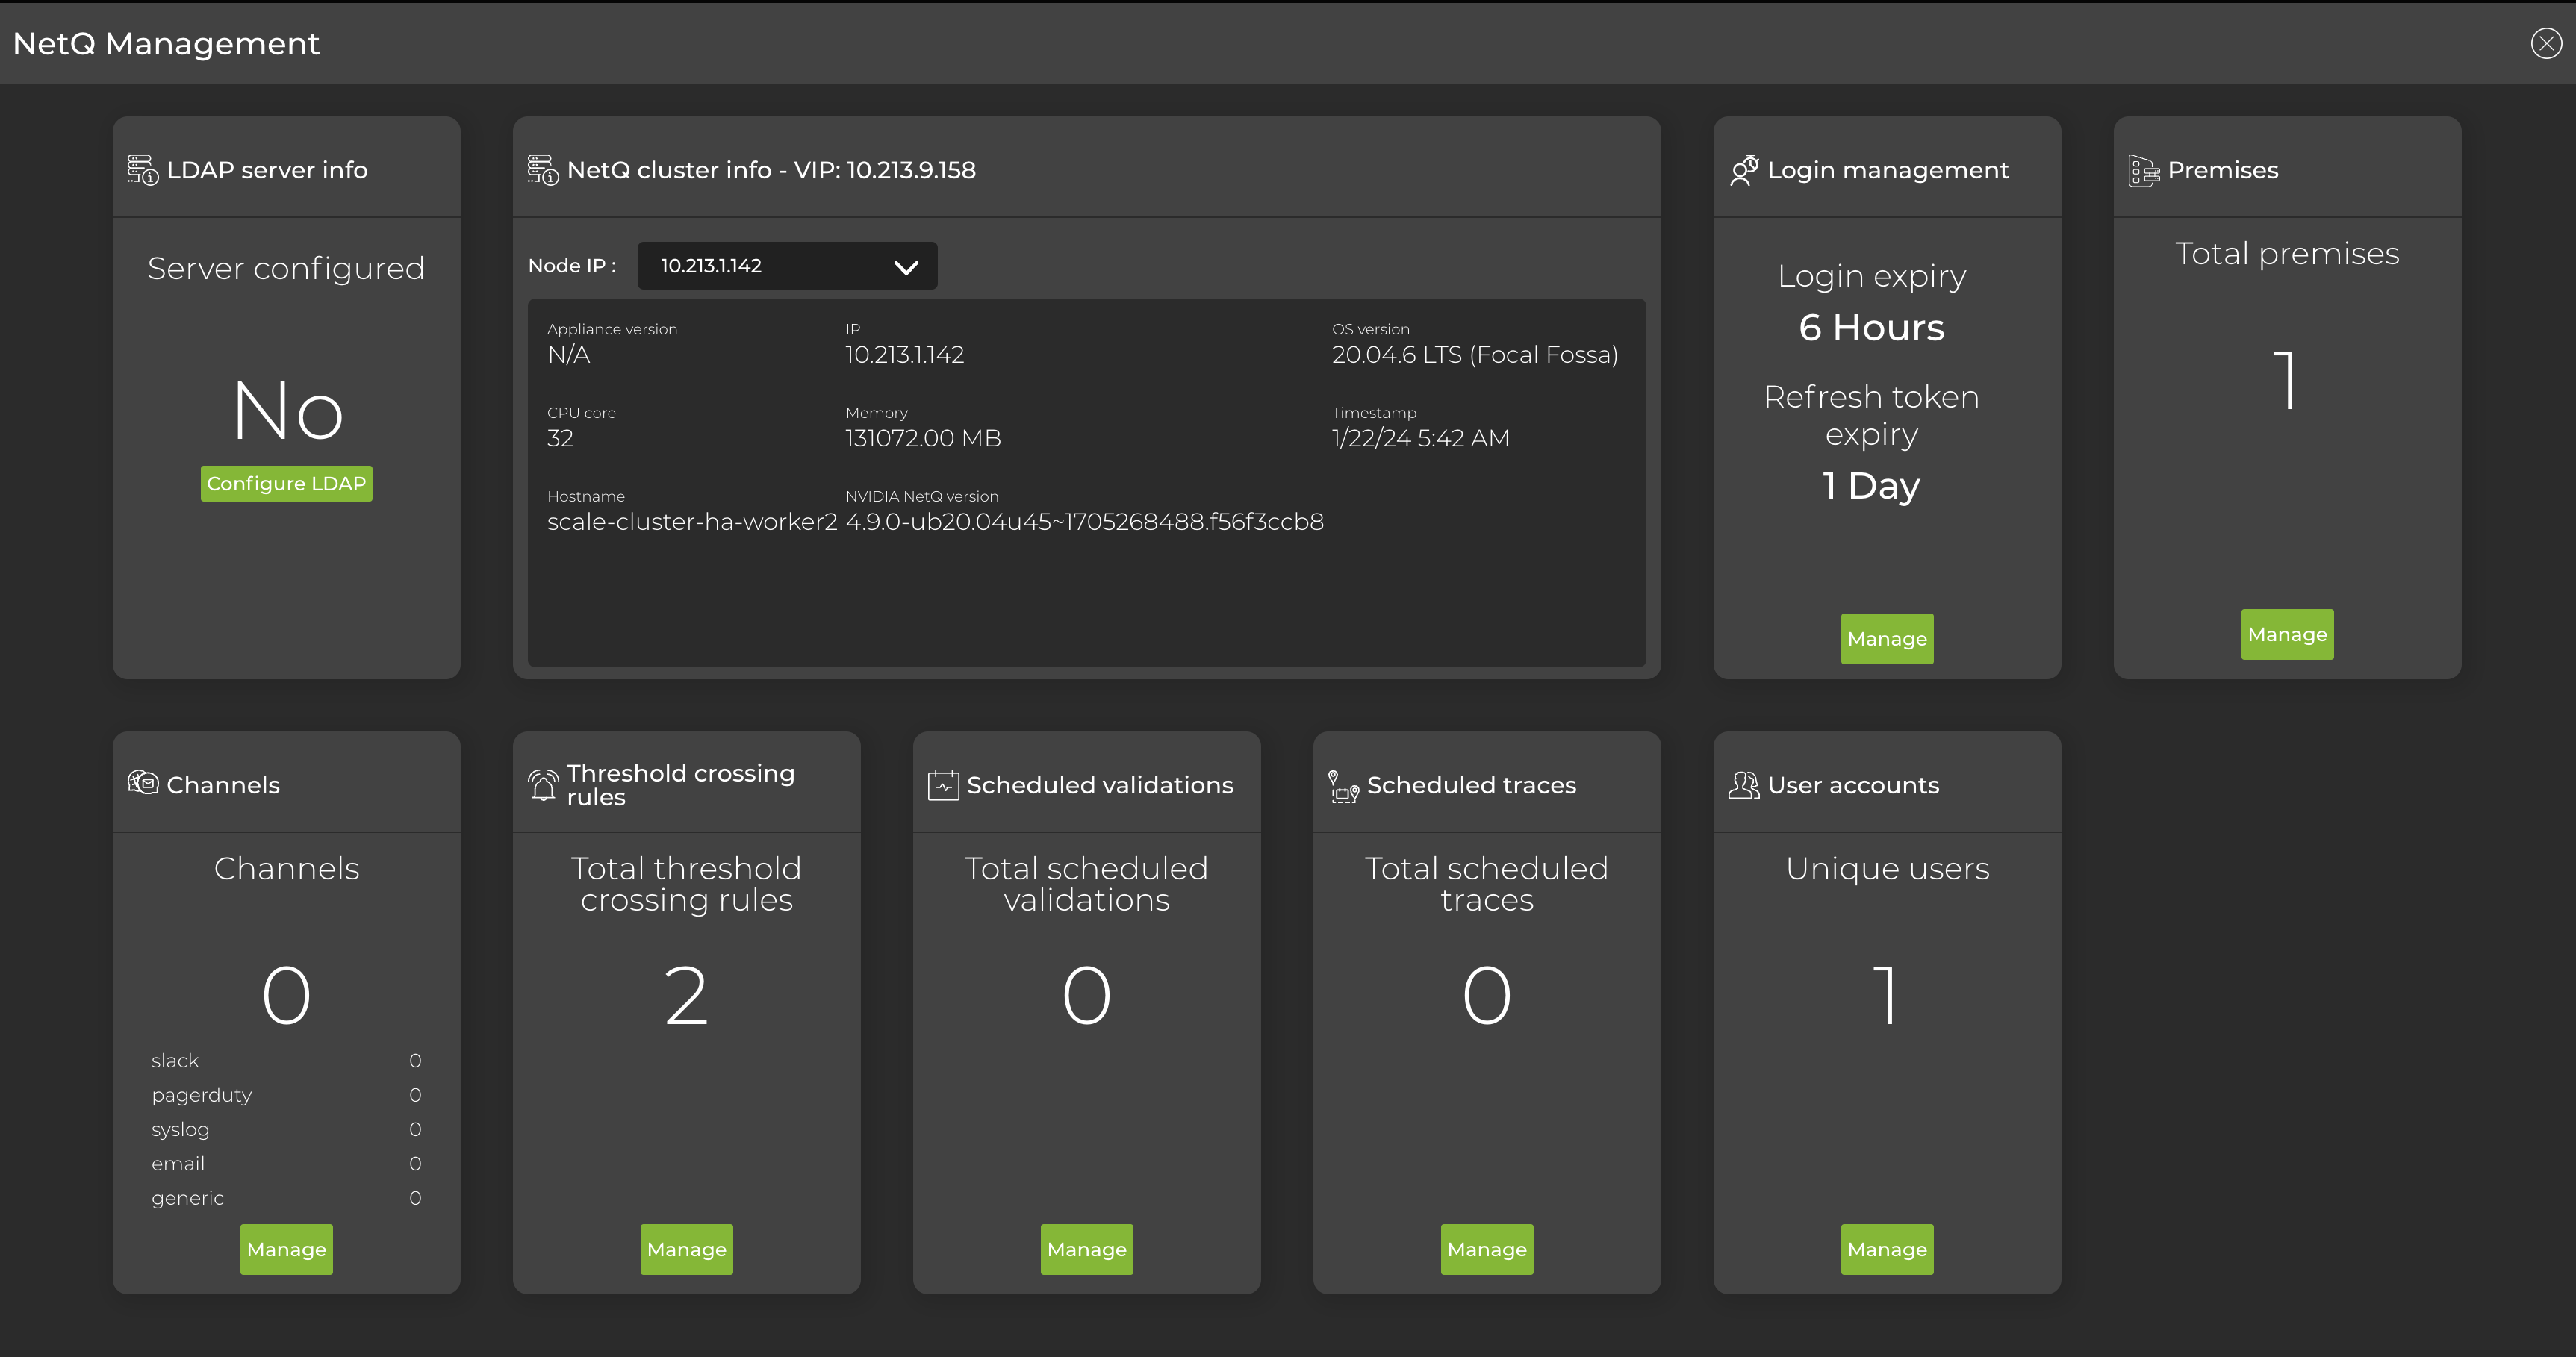Image resolution: width=2576 pixels, height=1357 pixels.
Task: Open the Node IP dropdown
Action: click(905, 266)
